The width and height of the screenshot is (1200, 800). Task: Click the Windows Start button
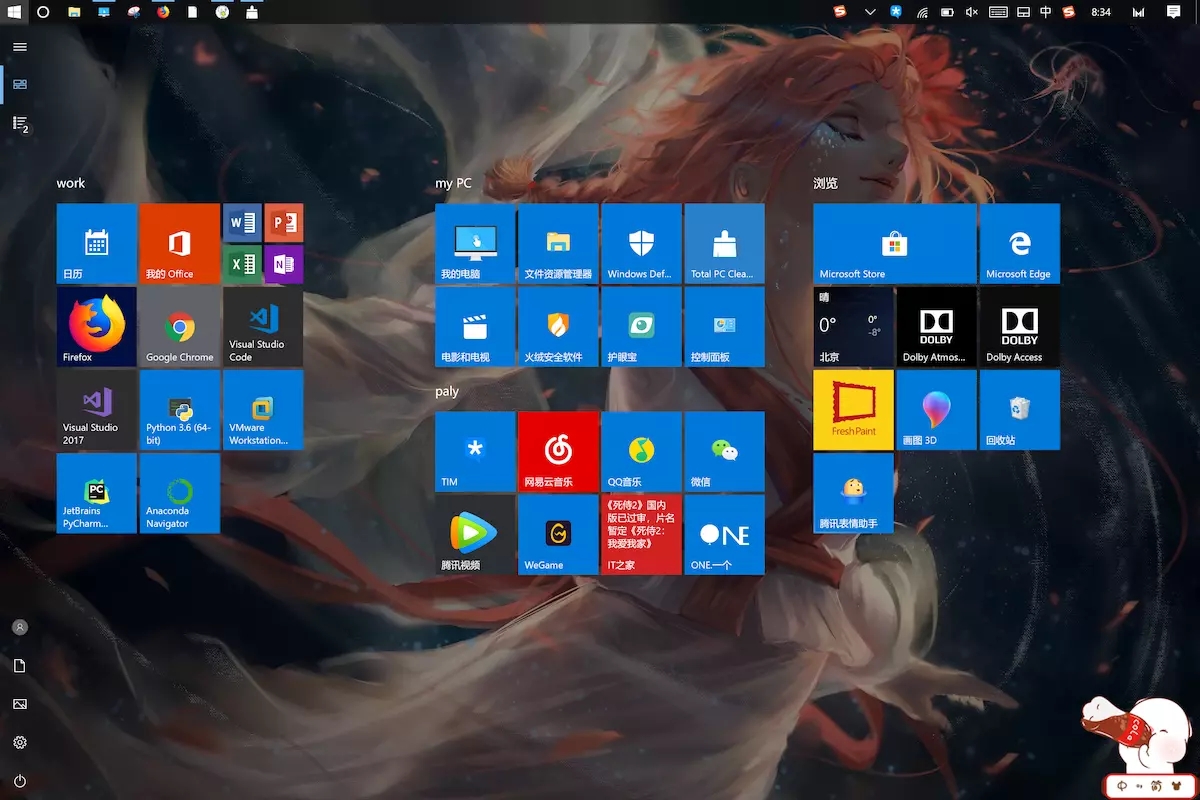14,12
